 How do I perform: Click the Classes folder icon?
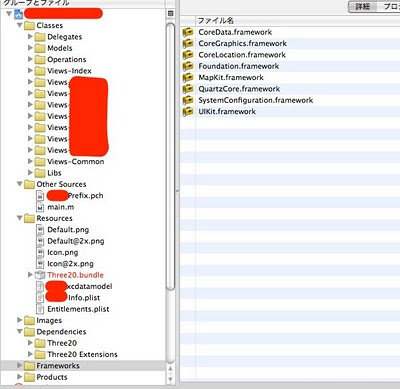point(29,25)
